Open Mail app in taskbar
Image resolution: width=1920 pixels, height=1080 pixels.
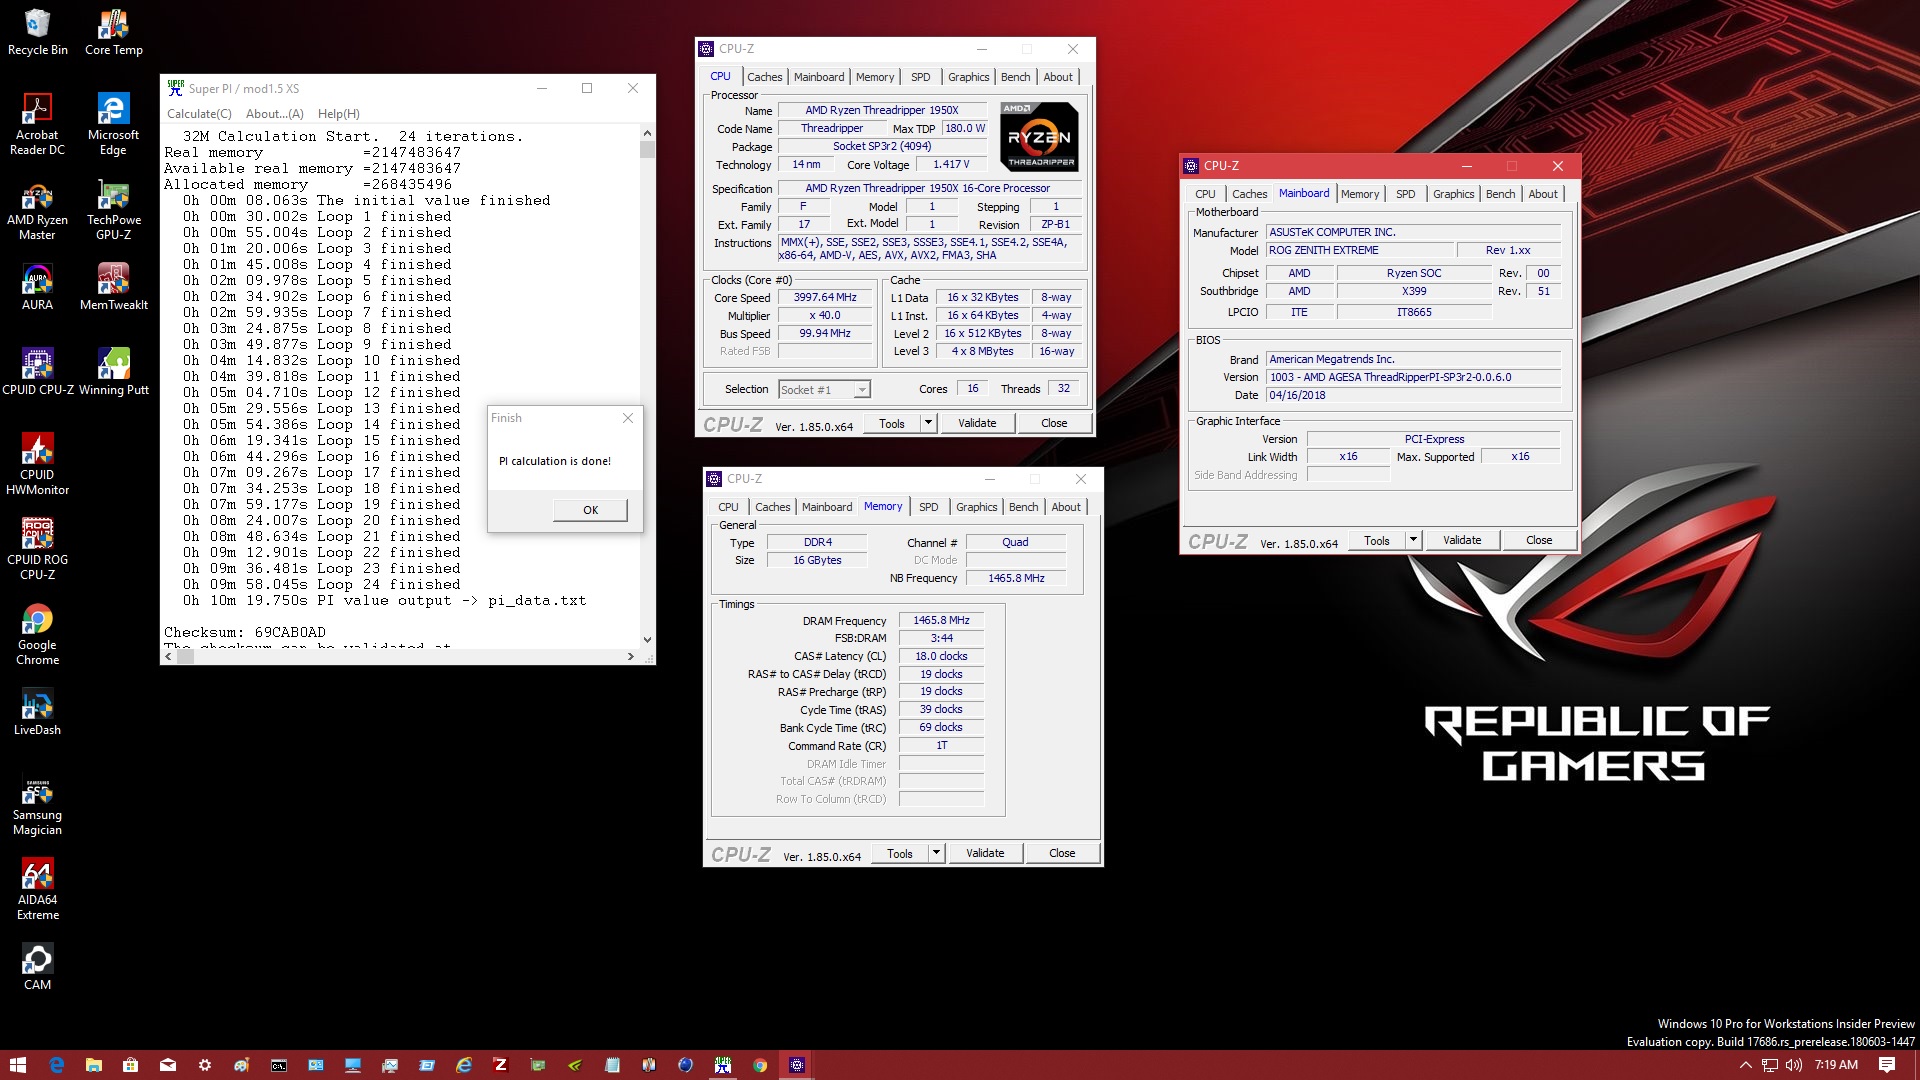[167, 1065]
